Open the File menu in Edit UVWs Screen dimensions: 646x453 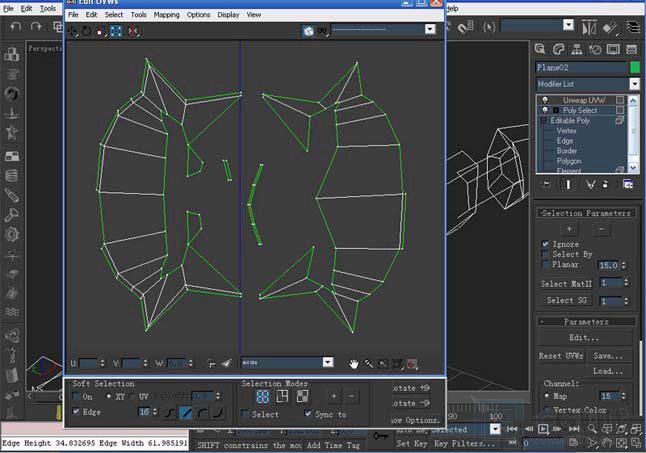click(73, 14)
